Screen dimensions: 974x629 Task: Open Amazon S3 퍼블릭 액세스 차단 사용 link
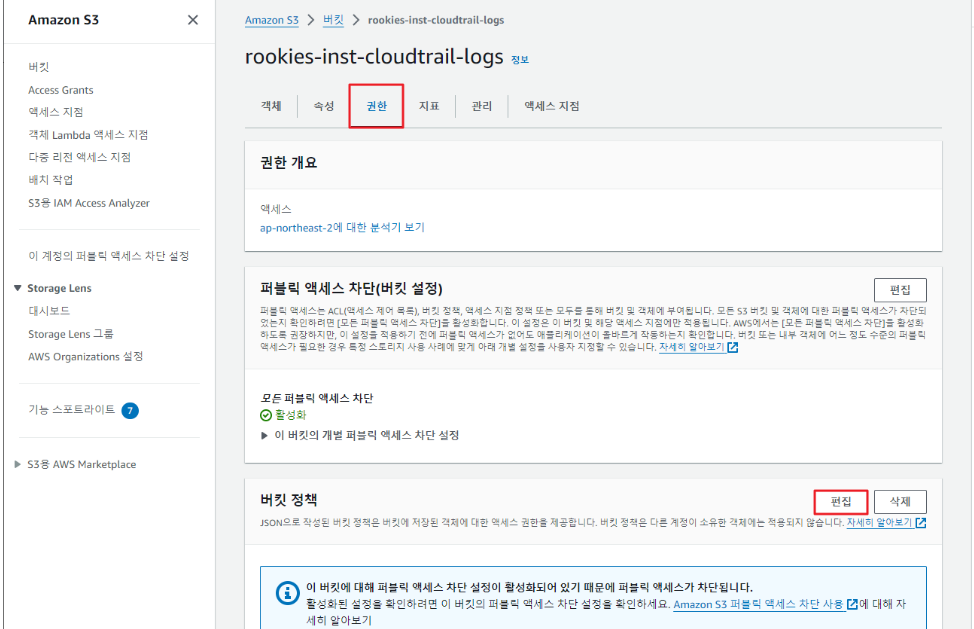pos(758,604)
